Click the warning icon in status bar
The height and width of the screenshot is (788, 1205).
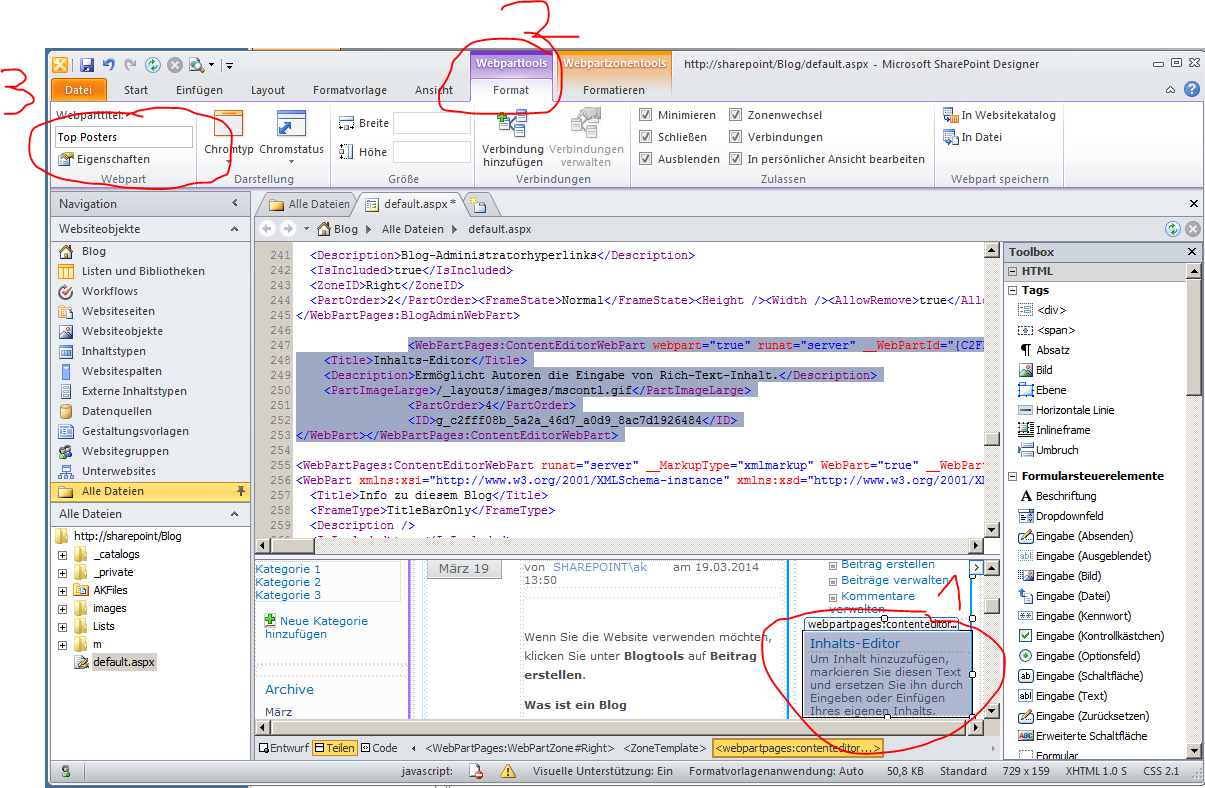508,771
